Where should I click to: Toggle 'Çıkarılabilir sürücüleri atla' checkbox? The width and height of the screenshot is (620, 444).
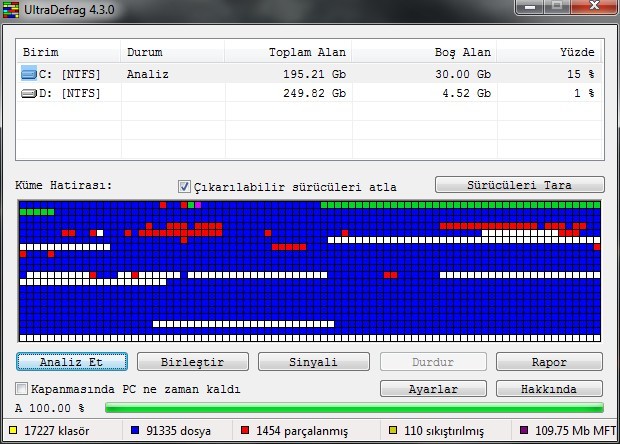pos(184,186)
